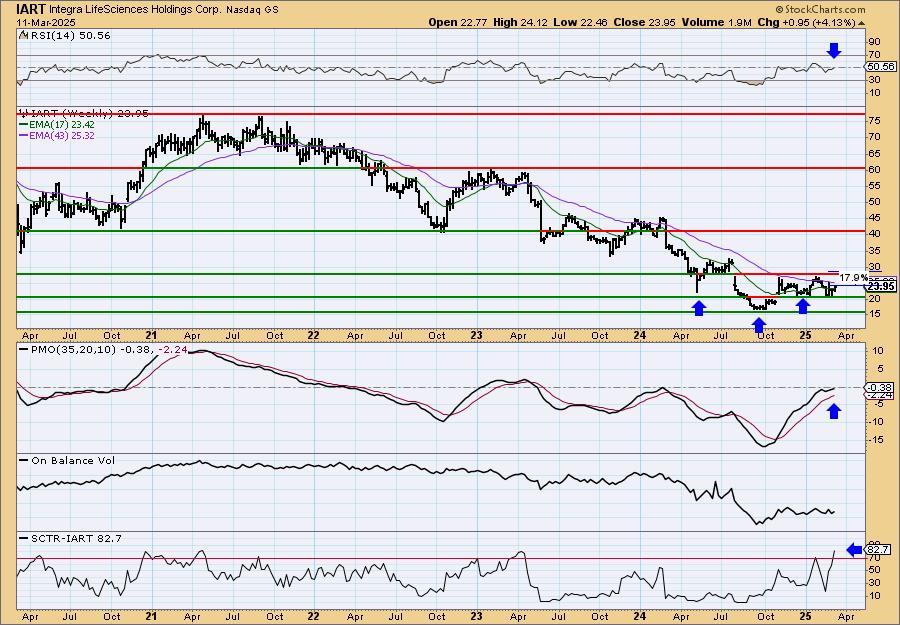Select the 'Open 22.77' value
The width and height of the screenshot is (900, 625).
coord(458,22)
